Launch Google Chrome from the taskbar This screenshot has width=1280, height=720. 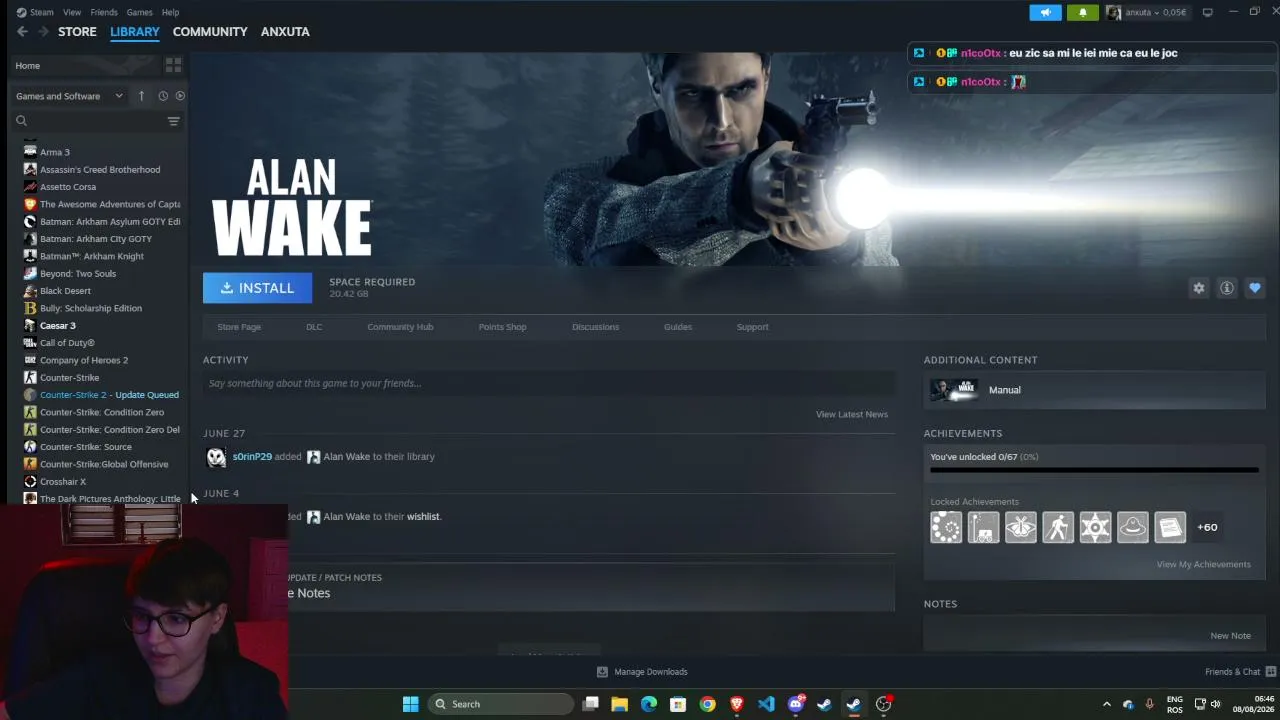708,704
